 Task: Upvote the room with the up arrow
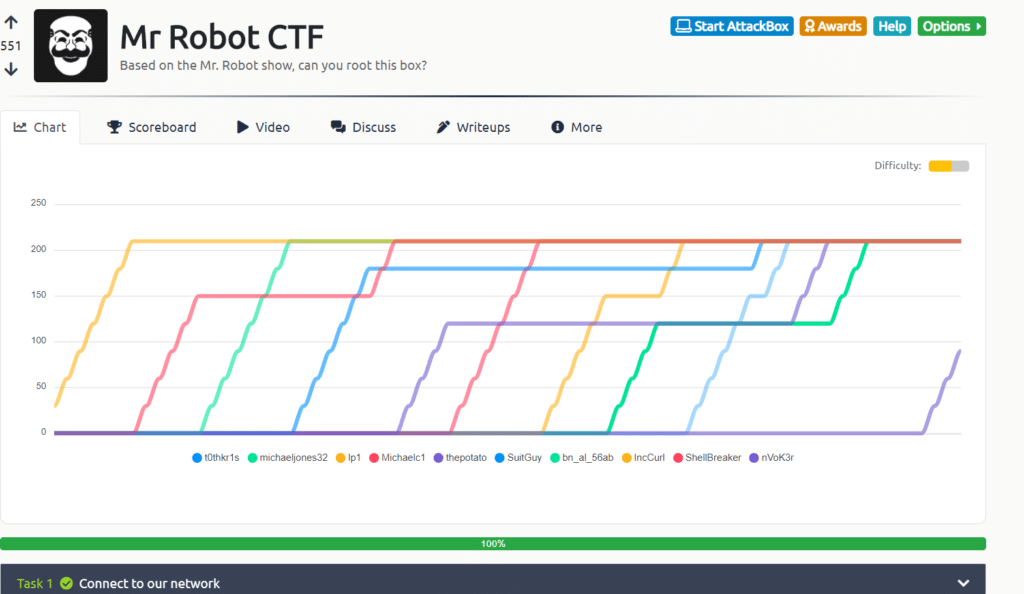tap(11, 22)
